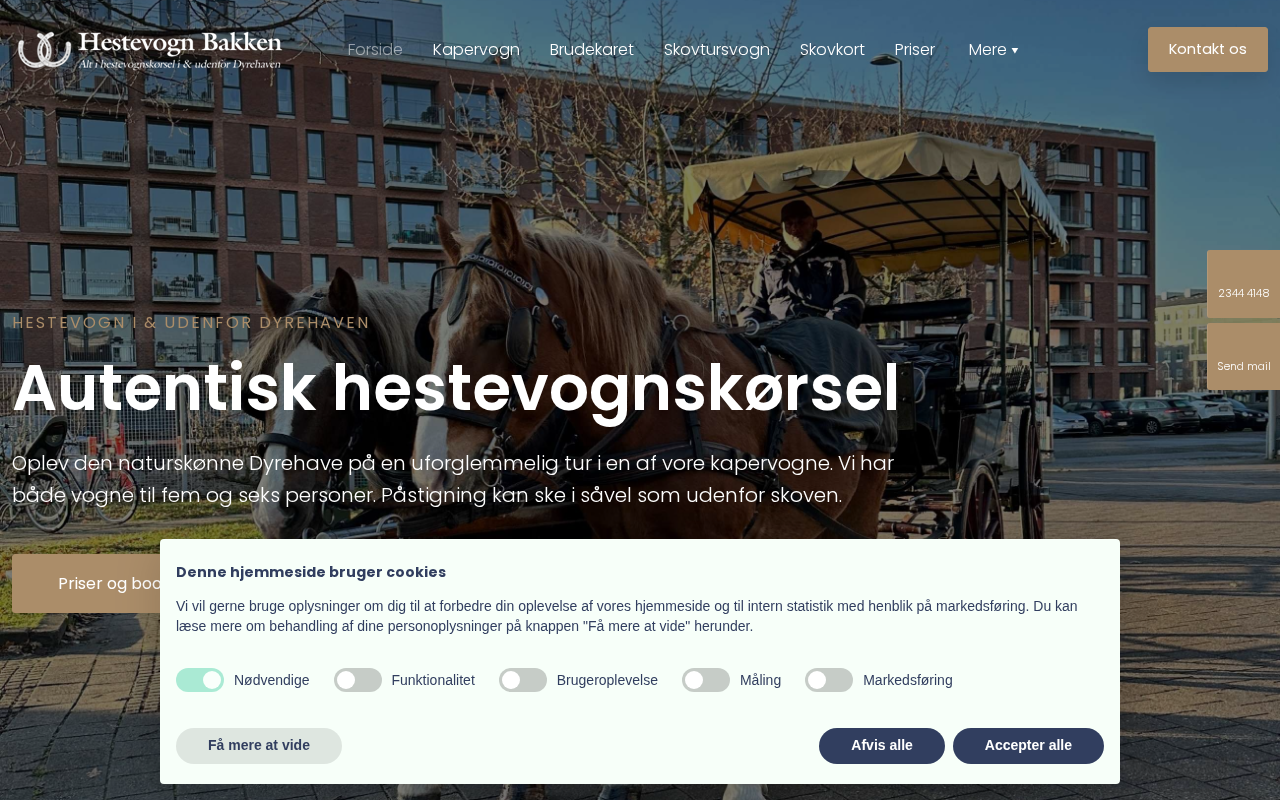Open the Send mail side button
The height and width of the screenshot is (800, 1280).
pos(1243,357)
